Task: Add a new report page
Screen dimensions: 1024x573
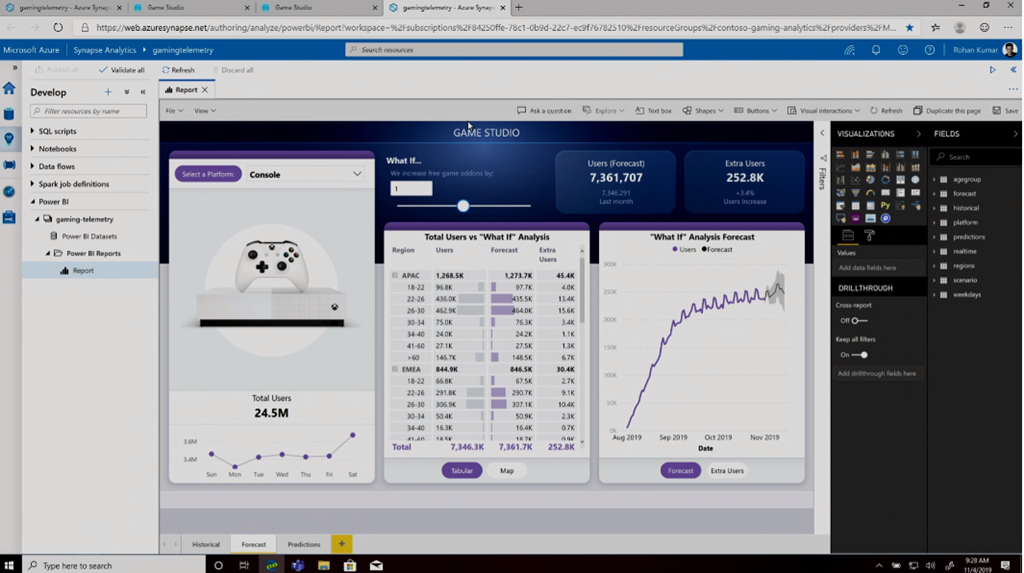Action: point(342,544)
